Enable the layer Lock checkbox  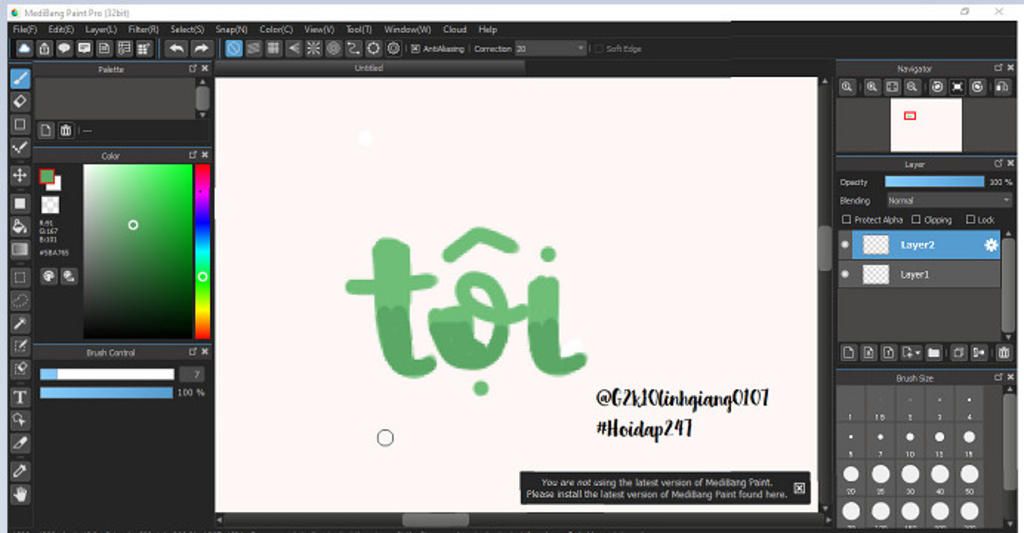(x=970, y=219)
